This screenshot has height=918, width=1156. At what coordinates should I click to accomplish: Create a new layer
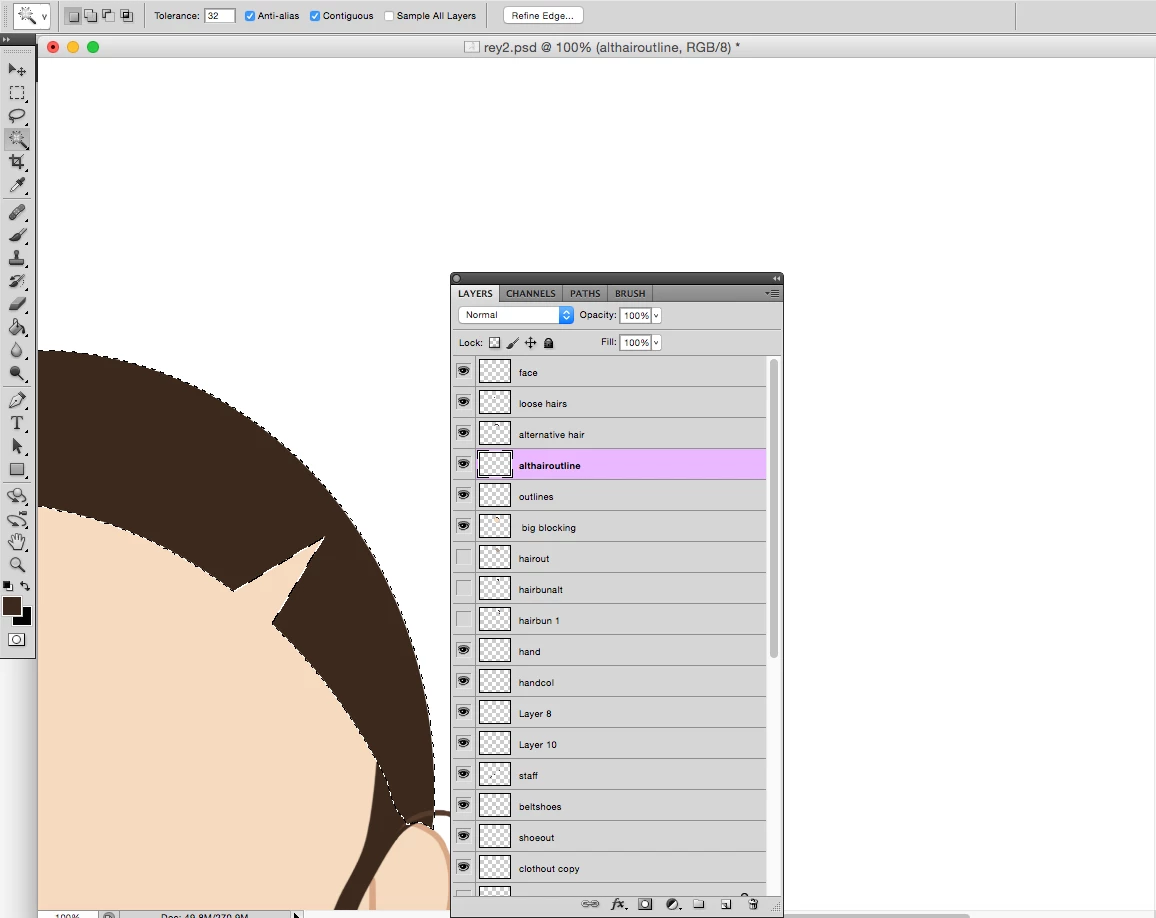726,904
